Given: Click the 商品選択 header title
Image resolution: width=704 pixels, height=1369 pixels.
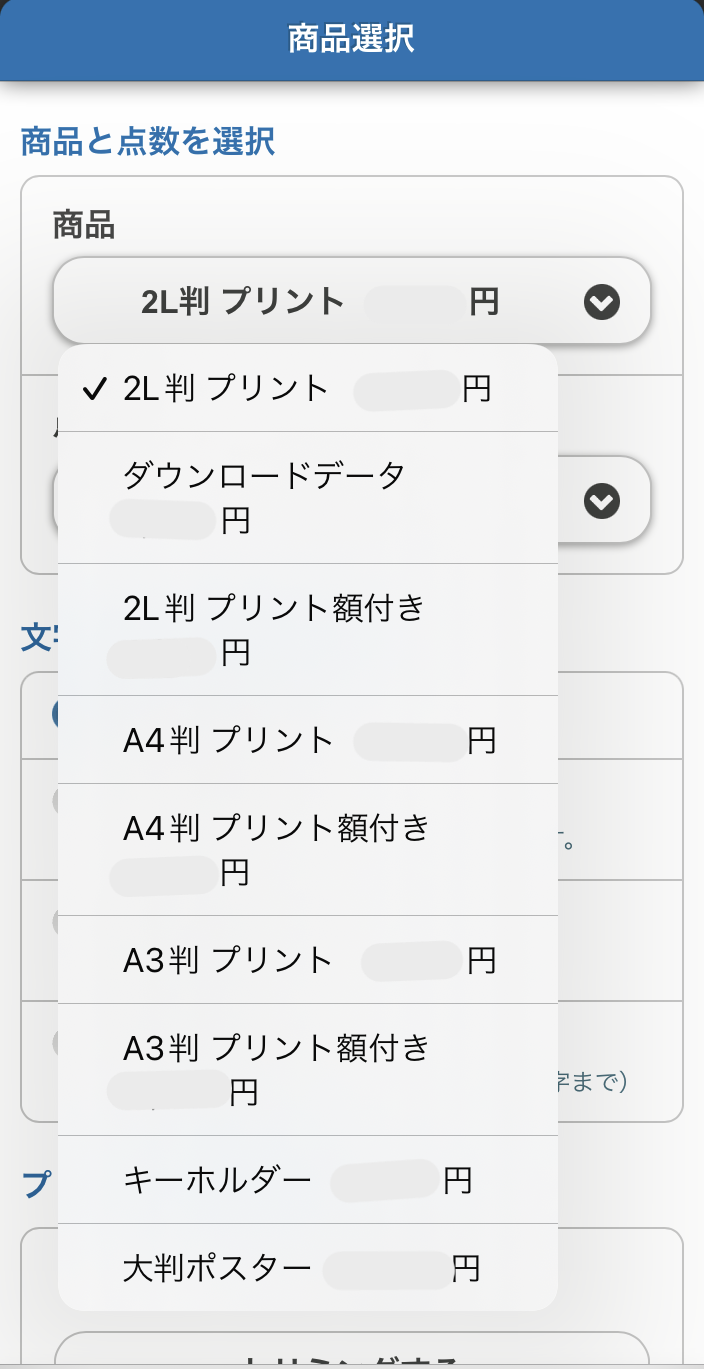Looking at the screenshot, I should coord(351,39).
